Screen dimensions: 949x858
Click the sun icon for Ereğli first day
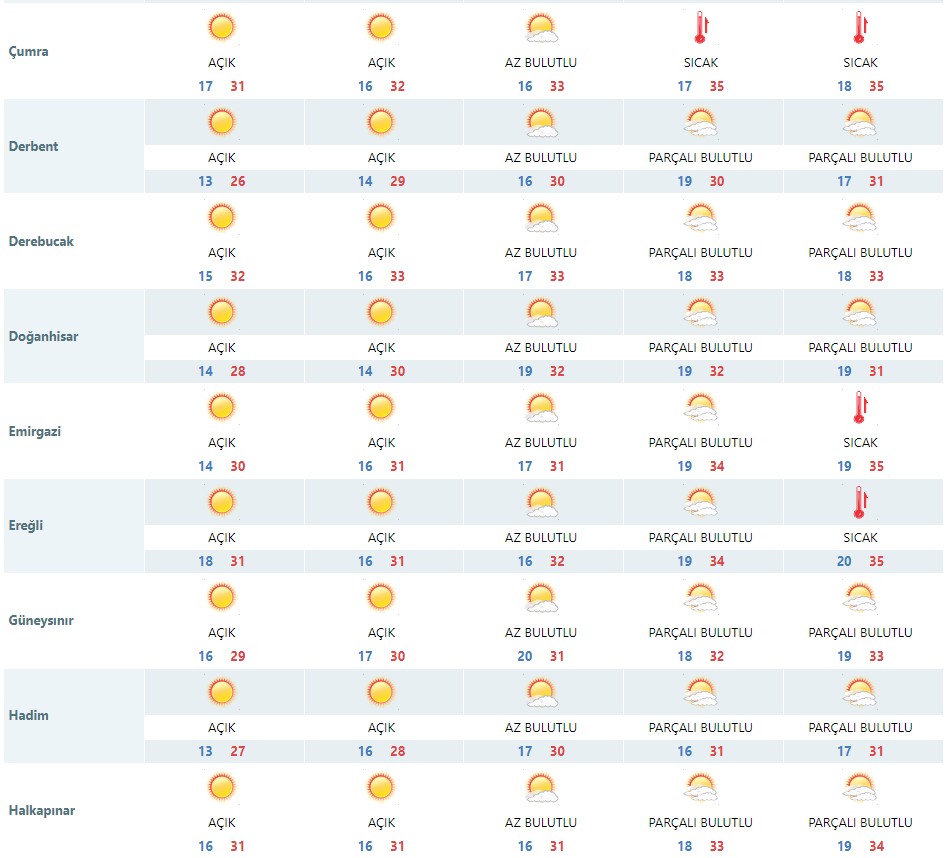tap(221, 502)
